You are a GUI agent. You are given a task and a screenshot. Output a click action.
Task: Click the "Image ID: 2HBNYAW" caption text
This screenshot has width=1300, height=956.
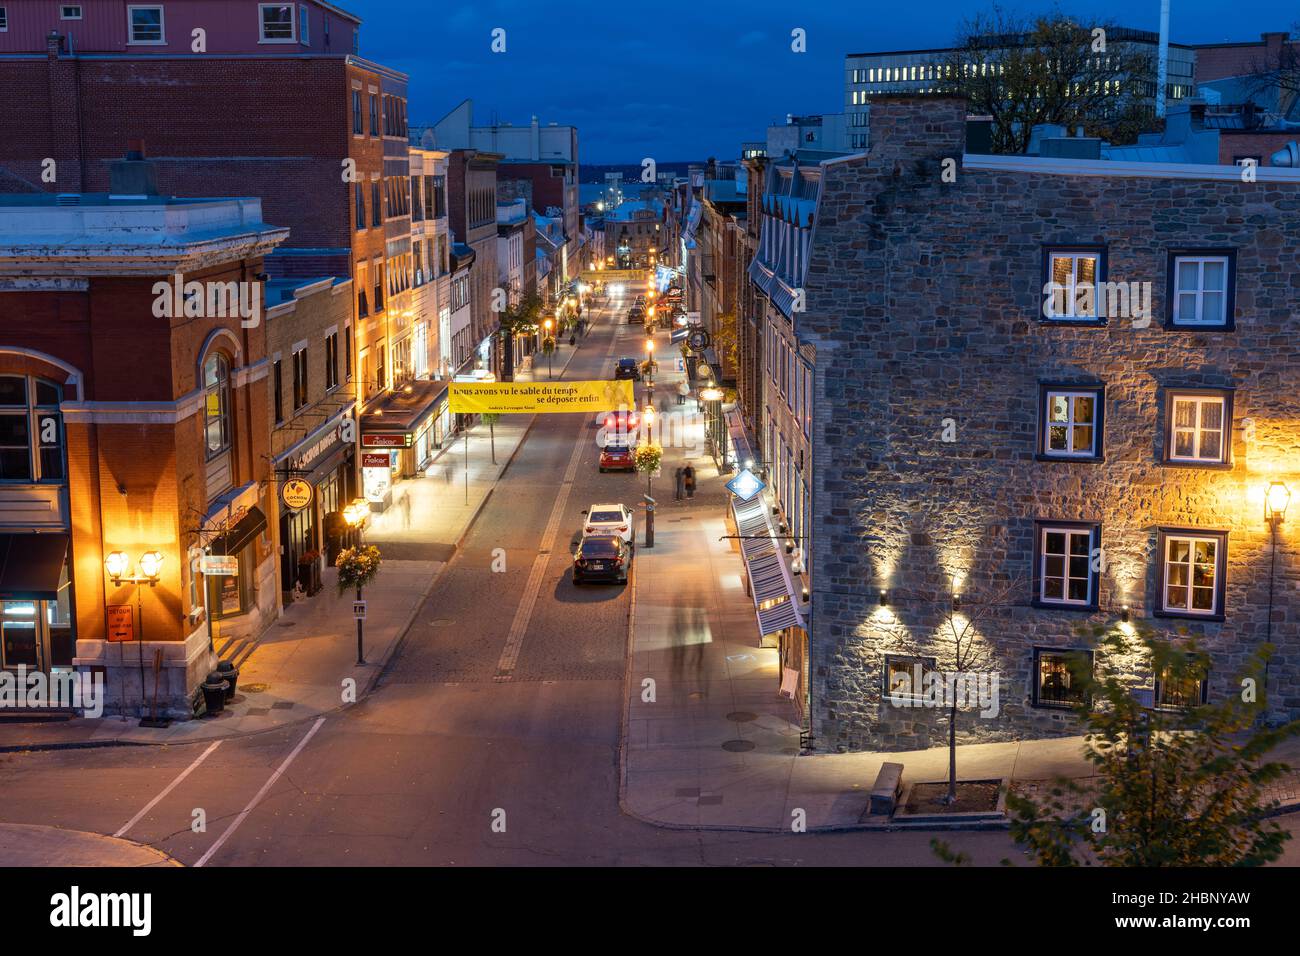1183,899
